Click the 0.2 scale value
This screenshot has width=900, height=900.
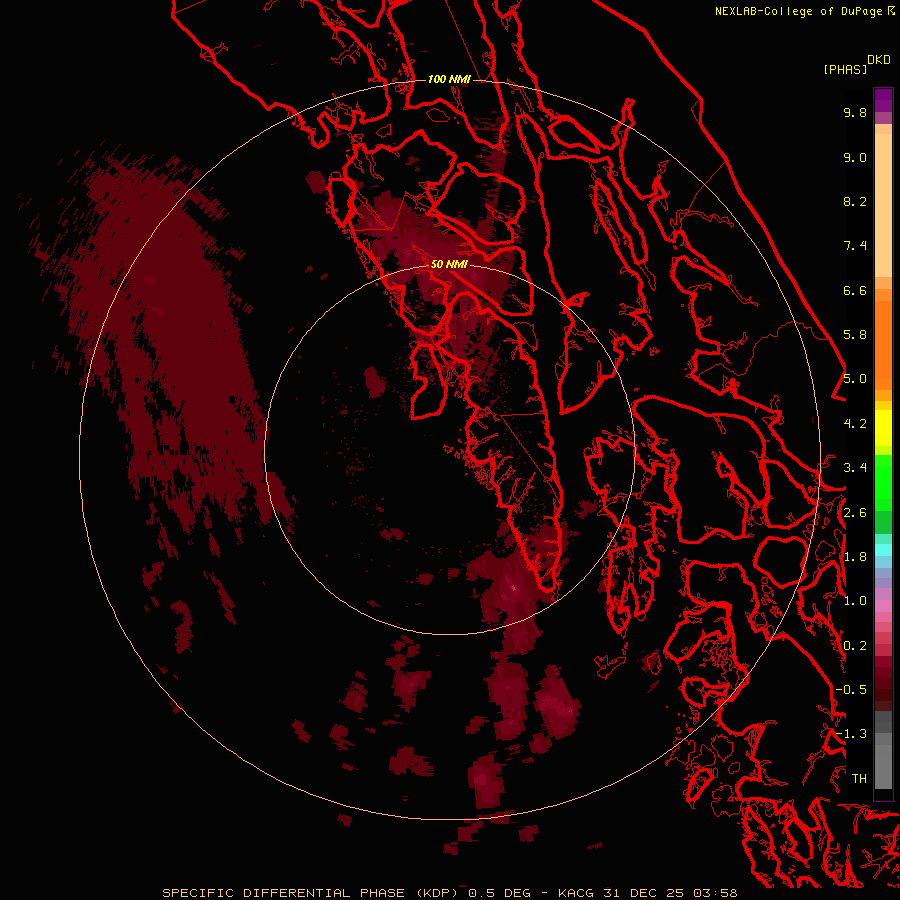pos(855,646)
